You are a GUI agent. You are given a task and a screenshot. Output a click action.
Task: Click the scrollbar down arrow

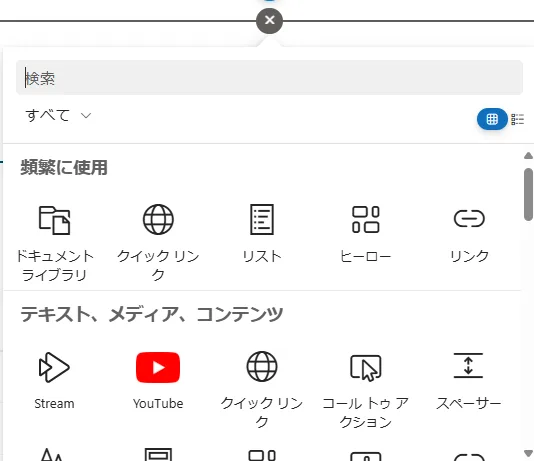(x=528, y=453)
